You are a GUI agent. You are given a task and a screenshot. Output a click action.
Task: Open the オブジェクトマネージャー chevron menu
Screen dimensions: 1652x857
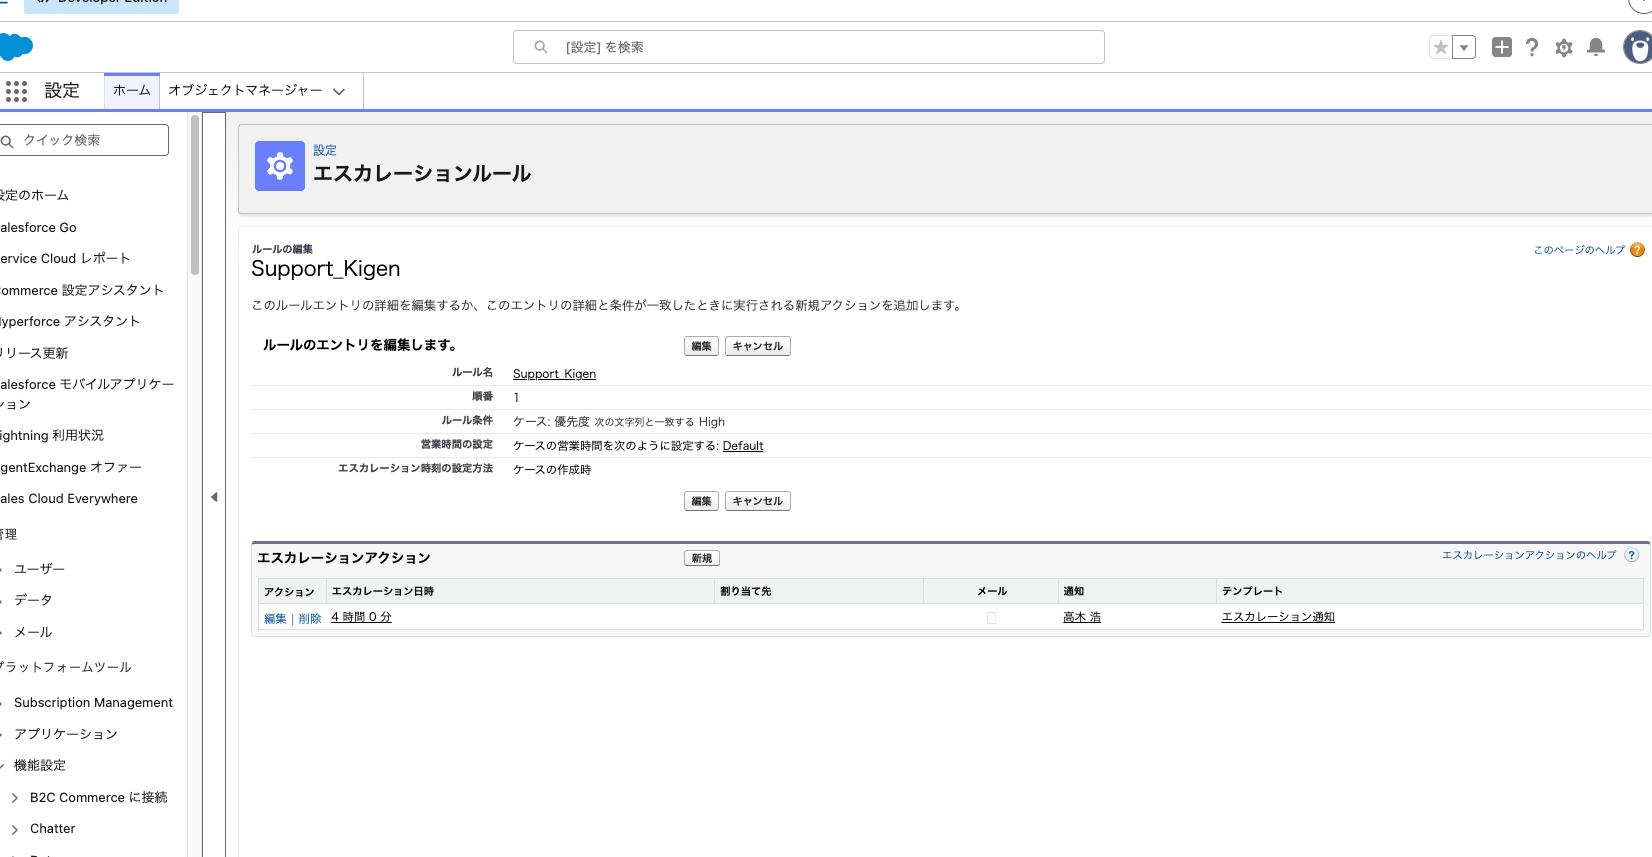(x=339, y=91)
